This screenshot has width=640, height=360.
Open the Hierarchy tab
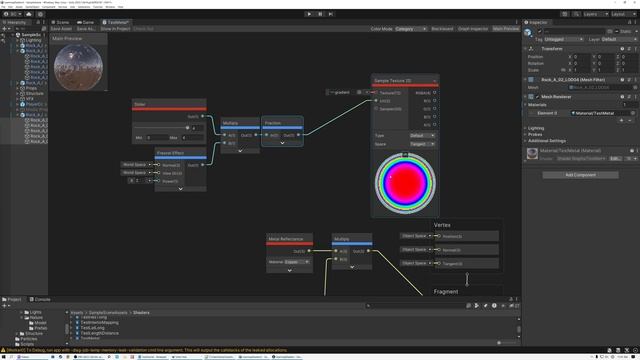15,22
